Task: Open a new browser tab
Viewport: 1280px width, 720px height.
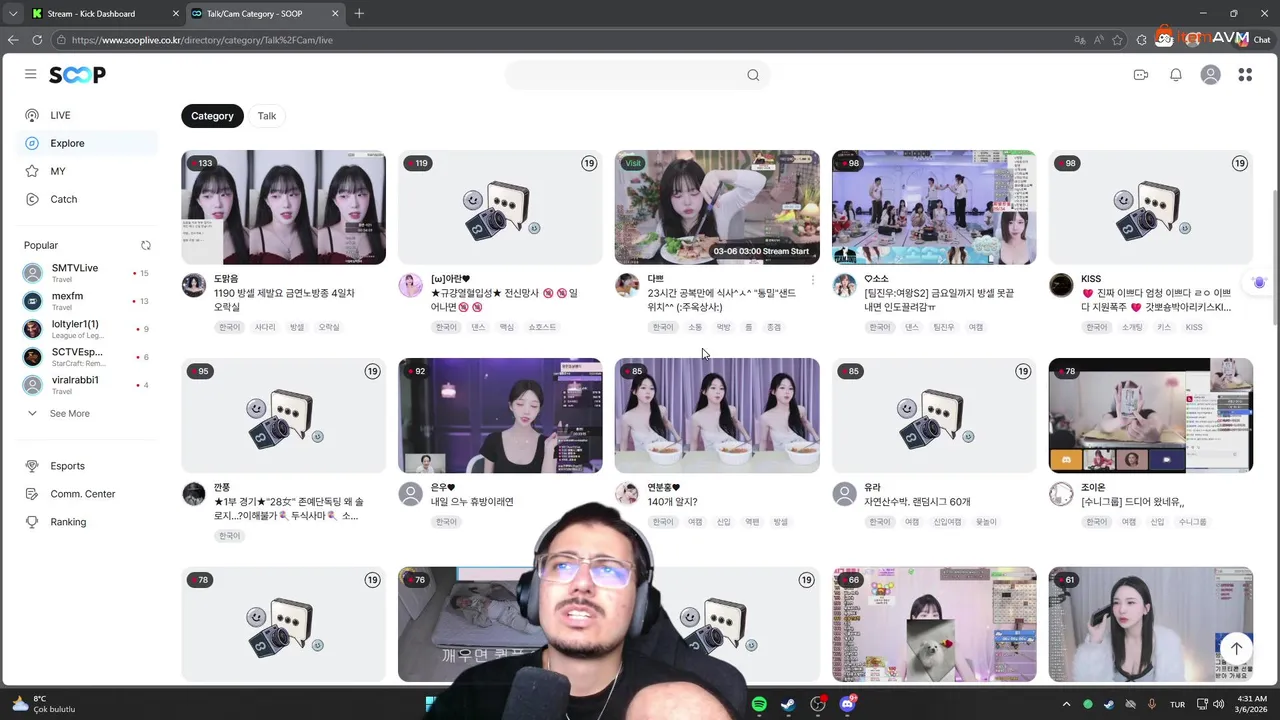Action: point(359,13)
